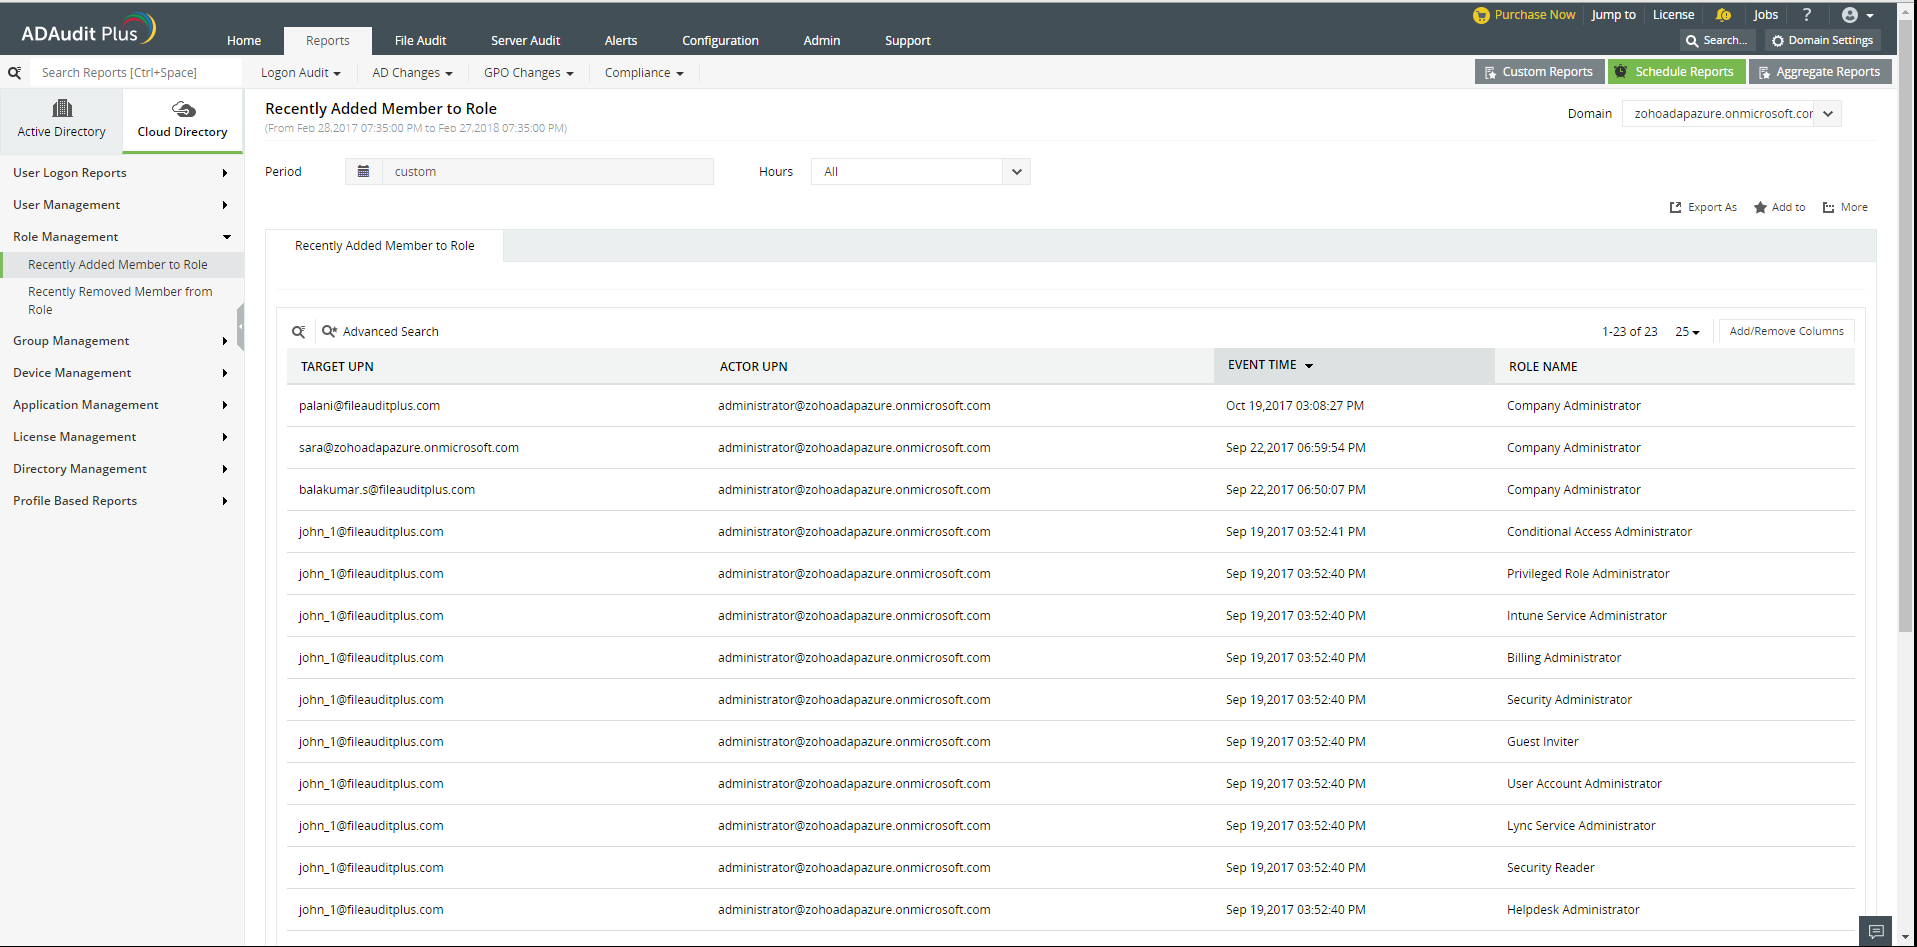Viewport: 1917px width, 947px height.
Task: Open the notifications bell icon
Action: click(1723, 15)
